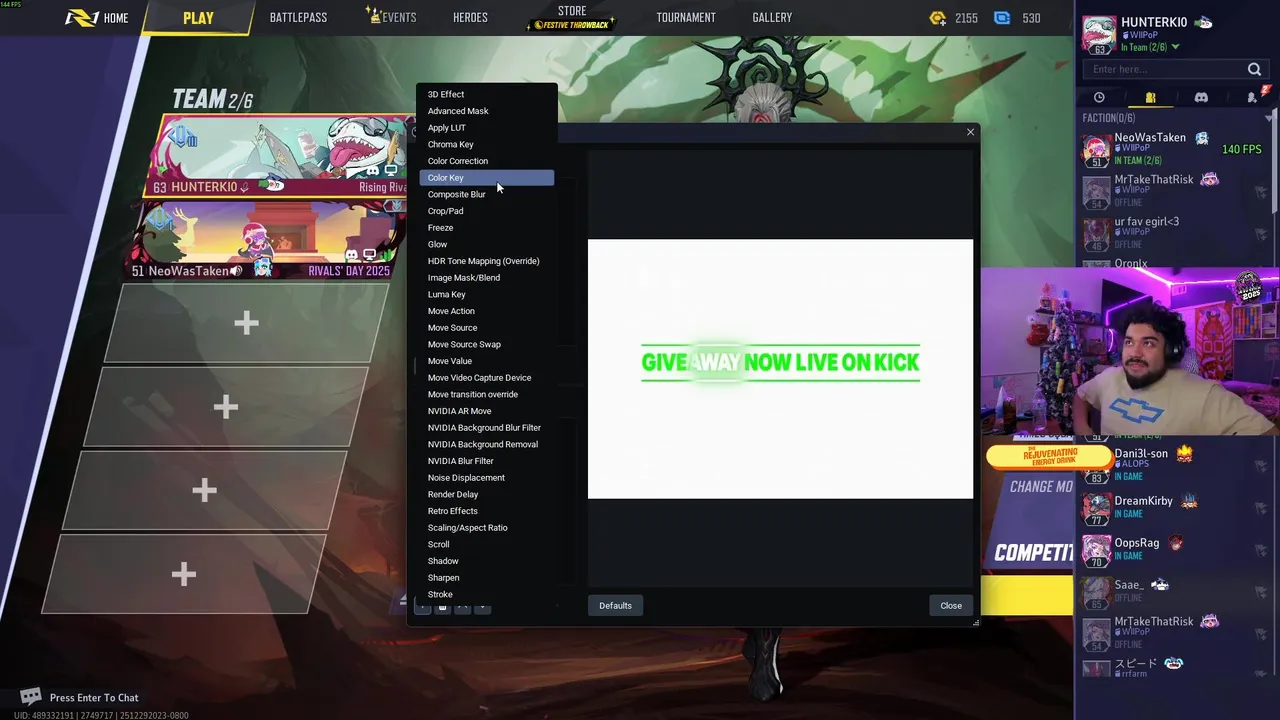Click Dani3l-son's flame emblem badge
Viewport: 1280px width, 720px height.
tap(1185, 453)
